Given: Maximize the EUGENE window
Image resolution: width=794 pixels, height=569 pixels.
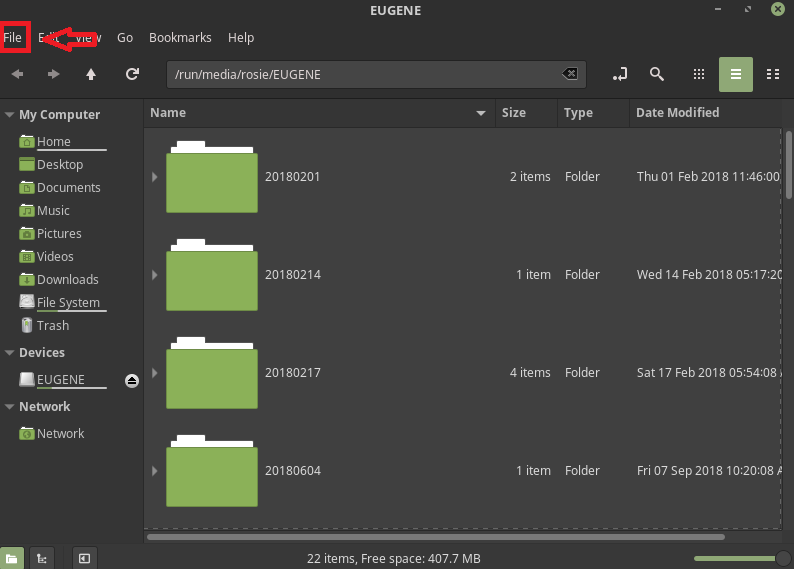Looking at the screenshot, I should point(748,9).
